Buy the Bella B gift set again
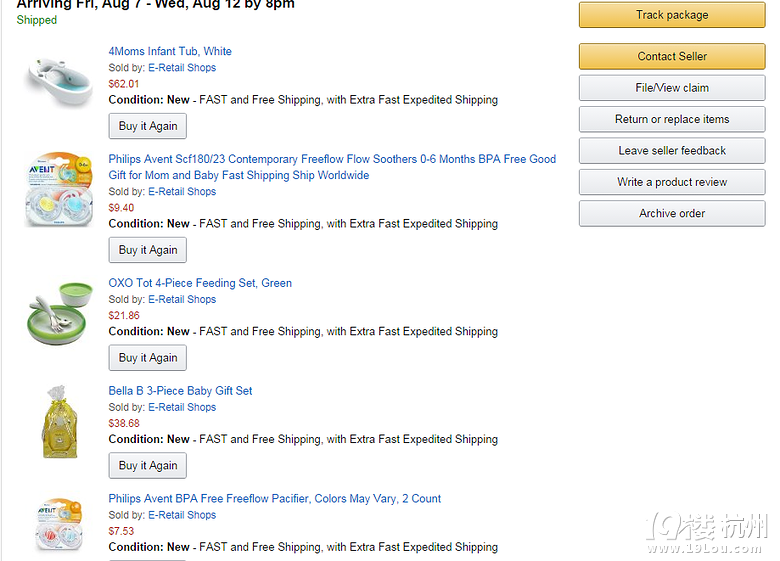This screenshot has height=561, width=780. pos(148,466)
